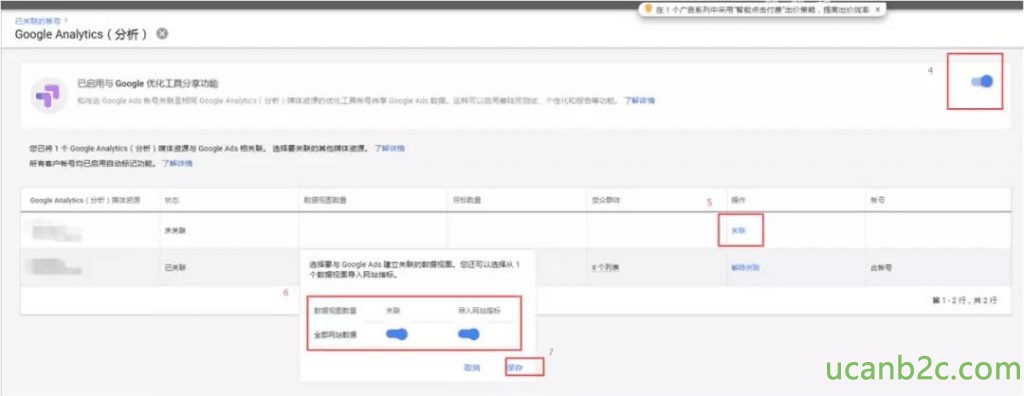1024x396 pixels.
Task: Toggle the import site metrics switch
Action: tap(468, 335)
